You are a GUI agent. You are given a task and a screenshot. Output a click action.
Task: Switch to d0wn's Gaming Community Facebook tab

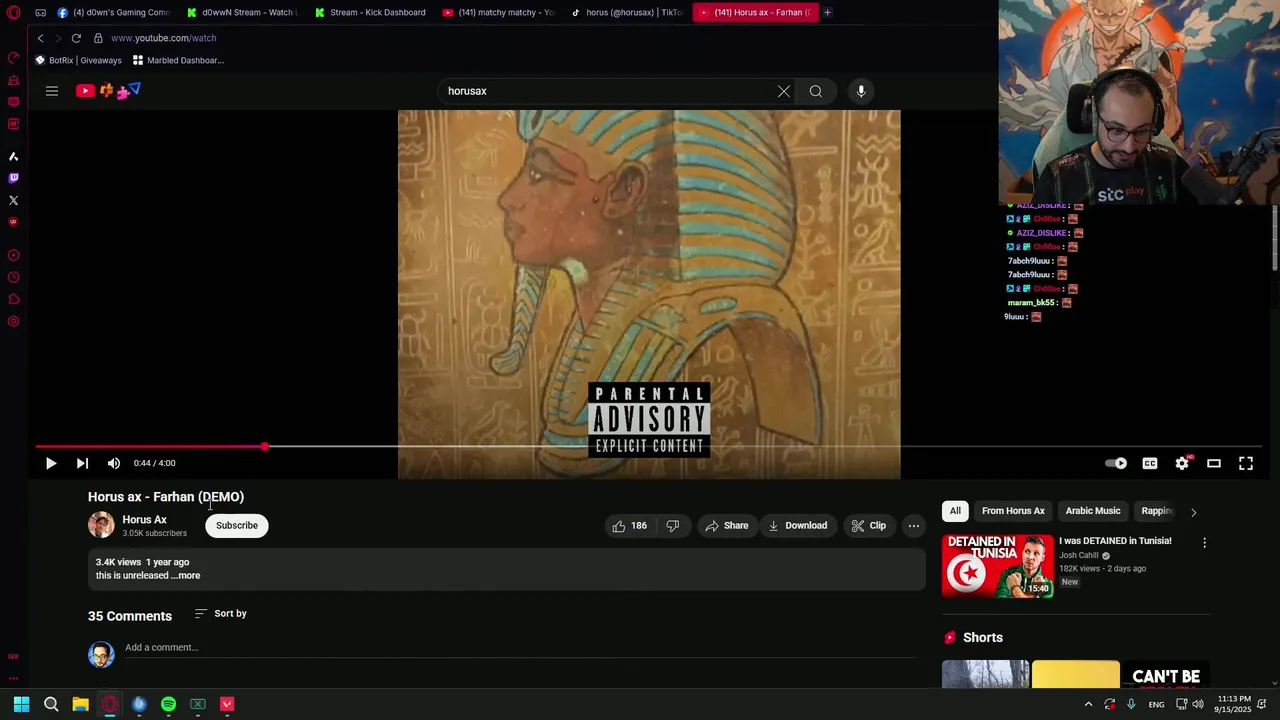(113, 12)
